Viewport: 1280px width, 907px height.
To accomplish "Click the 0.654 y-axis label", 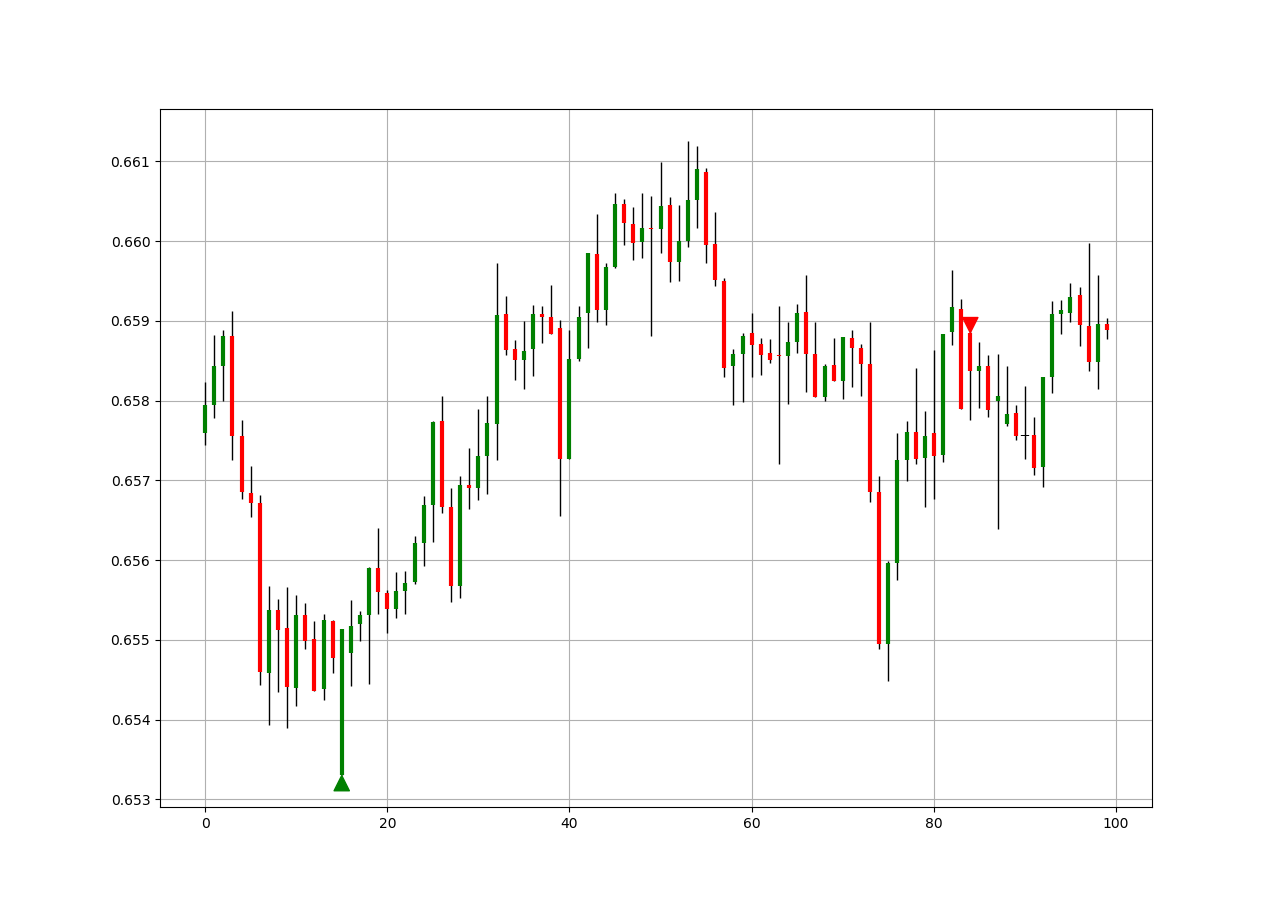I will pyautogui.click(x=131, y=720).
